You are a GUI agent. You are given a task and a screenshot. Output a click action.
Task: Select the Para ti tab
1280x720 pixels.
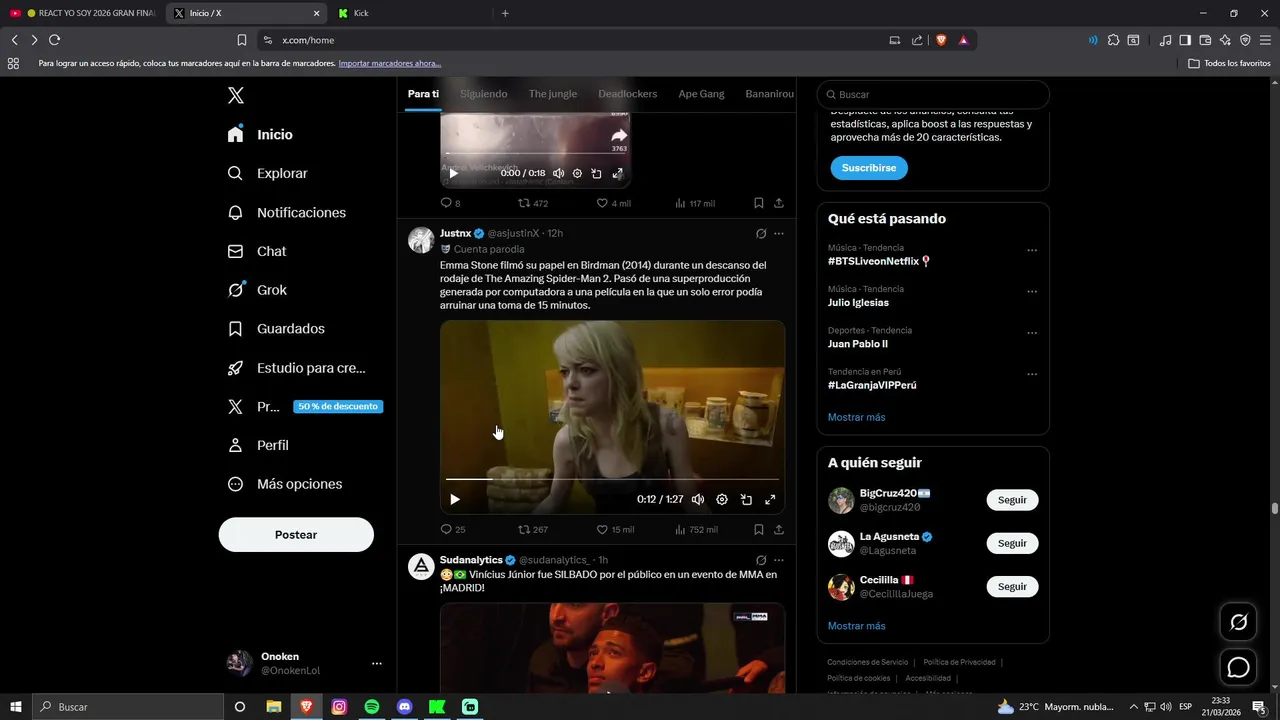423,94
